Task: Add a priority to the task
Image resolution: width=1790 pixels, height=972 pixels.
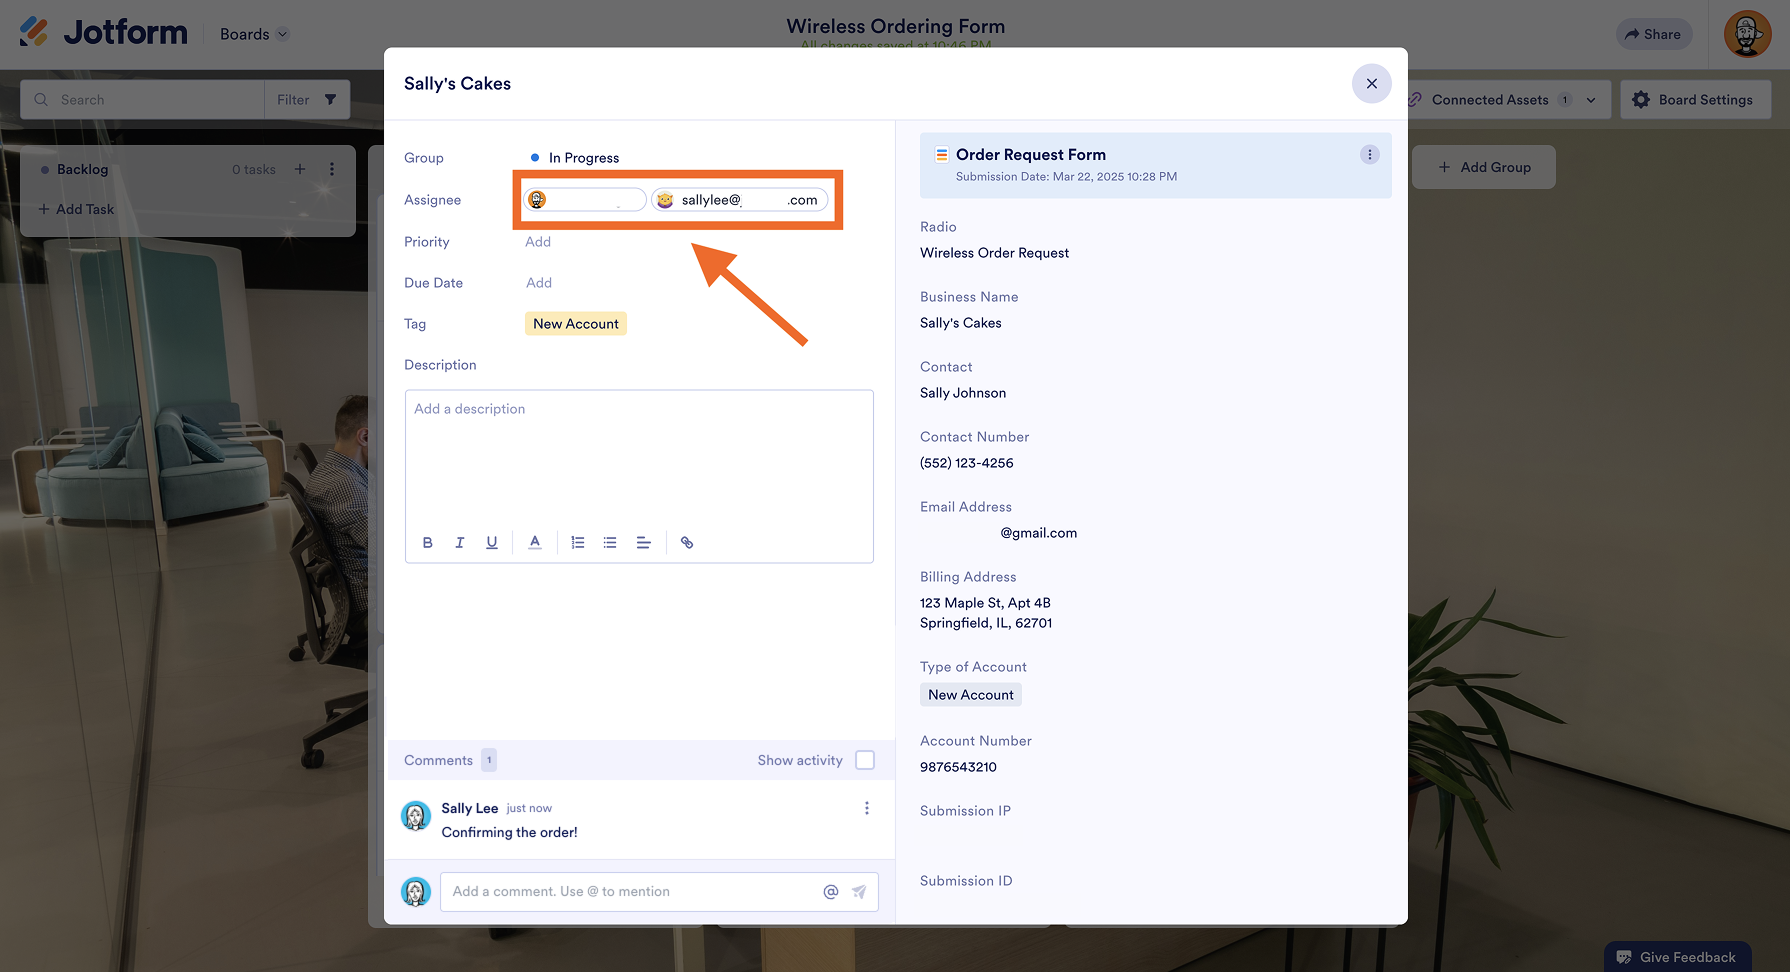Action: 538,242
